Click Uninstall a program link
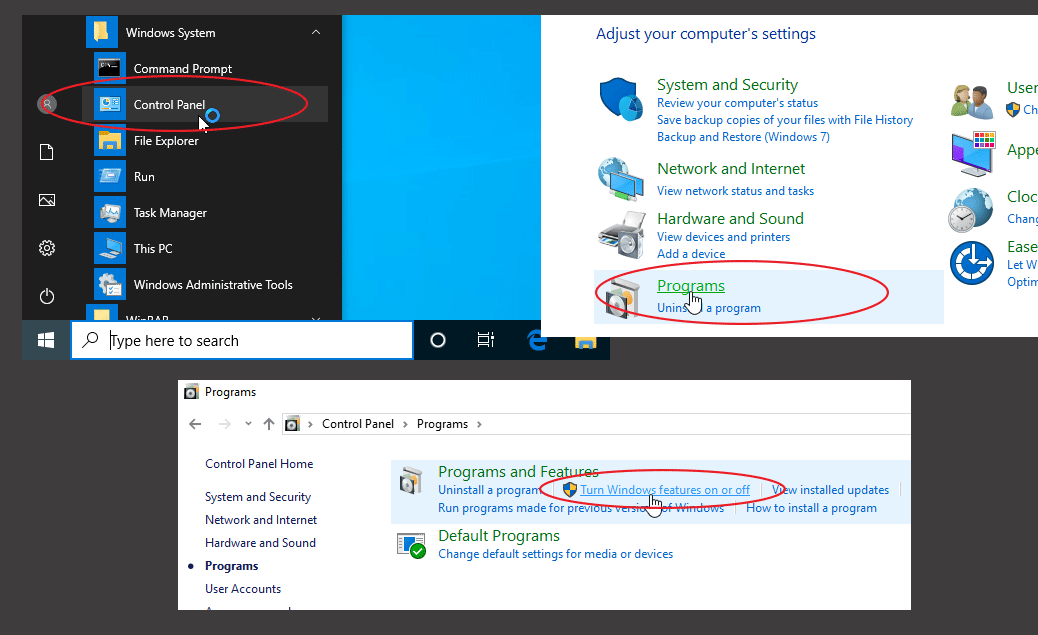Viewport: 1038px width, 635px height. 489,490
